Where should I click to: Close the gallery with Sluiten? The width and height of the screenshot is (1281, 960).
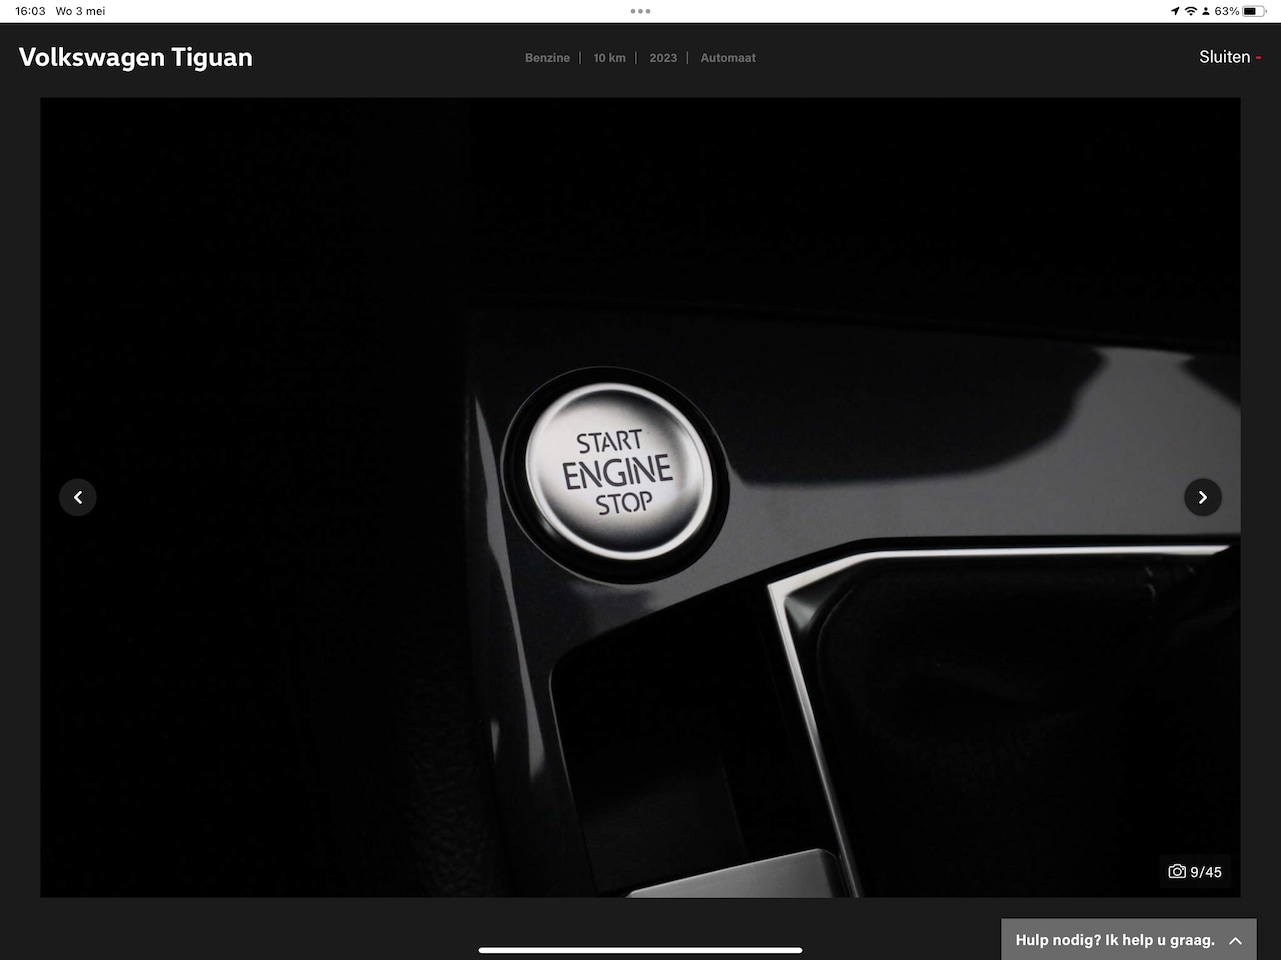pyautogui.click(x=1224, y=57)
